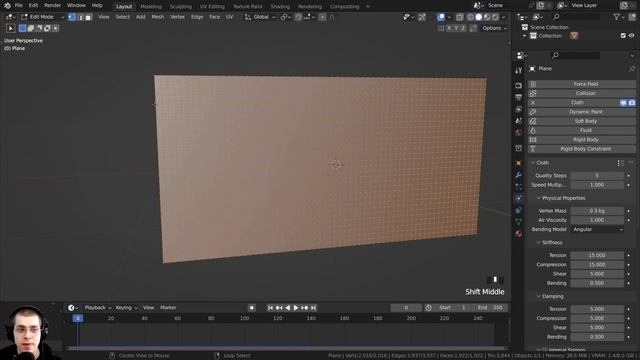Click Rigid Body Constraint icon

click(x=533, y=149)
